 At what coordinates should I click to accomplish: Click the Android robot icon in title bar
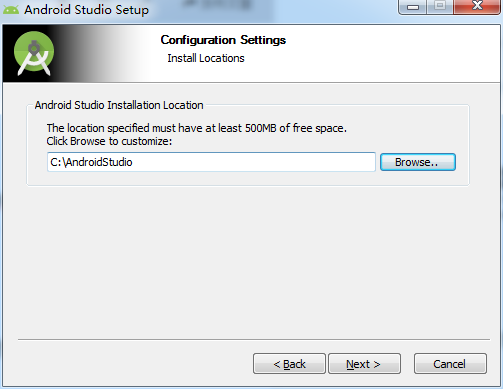tap(11, 9)
